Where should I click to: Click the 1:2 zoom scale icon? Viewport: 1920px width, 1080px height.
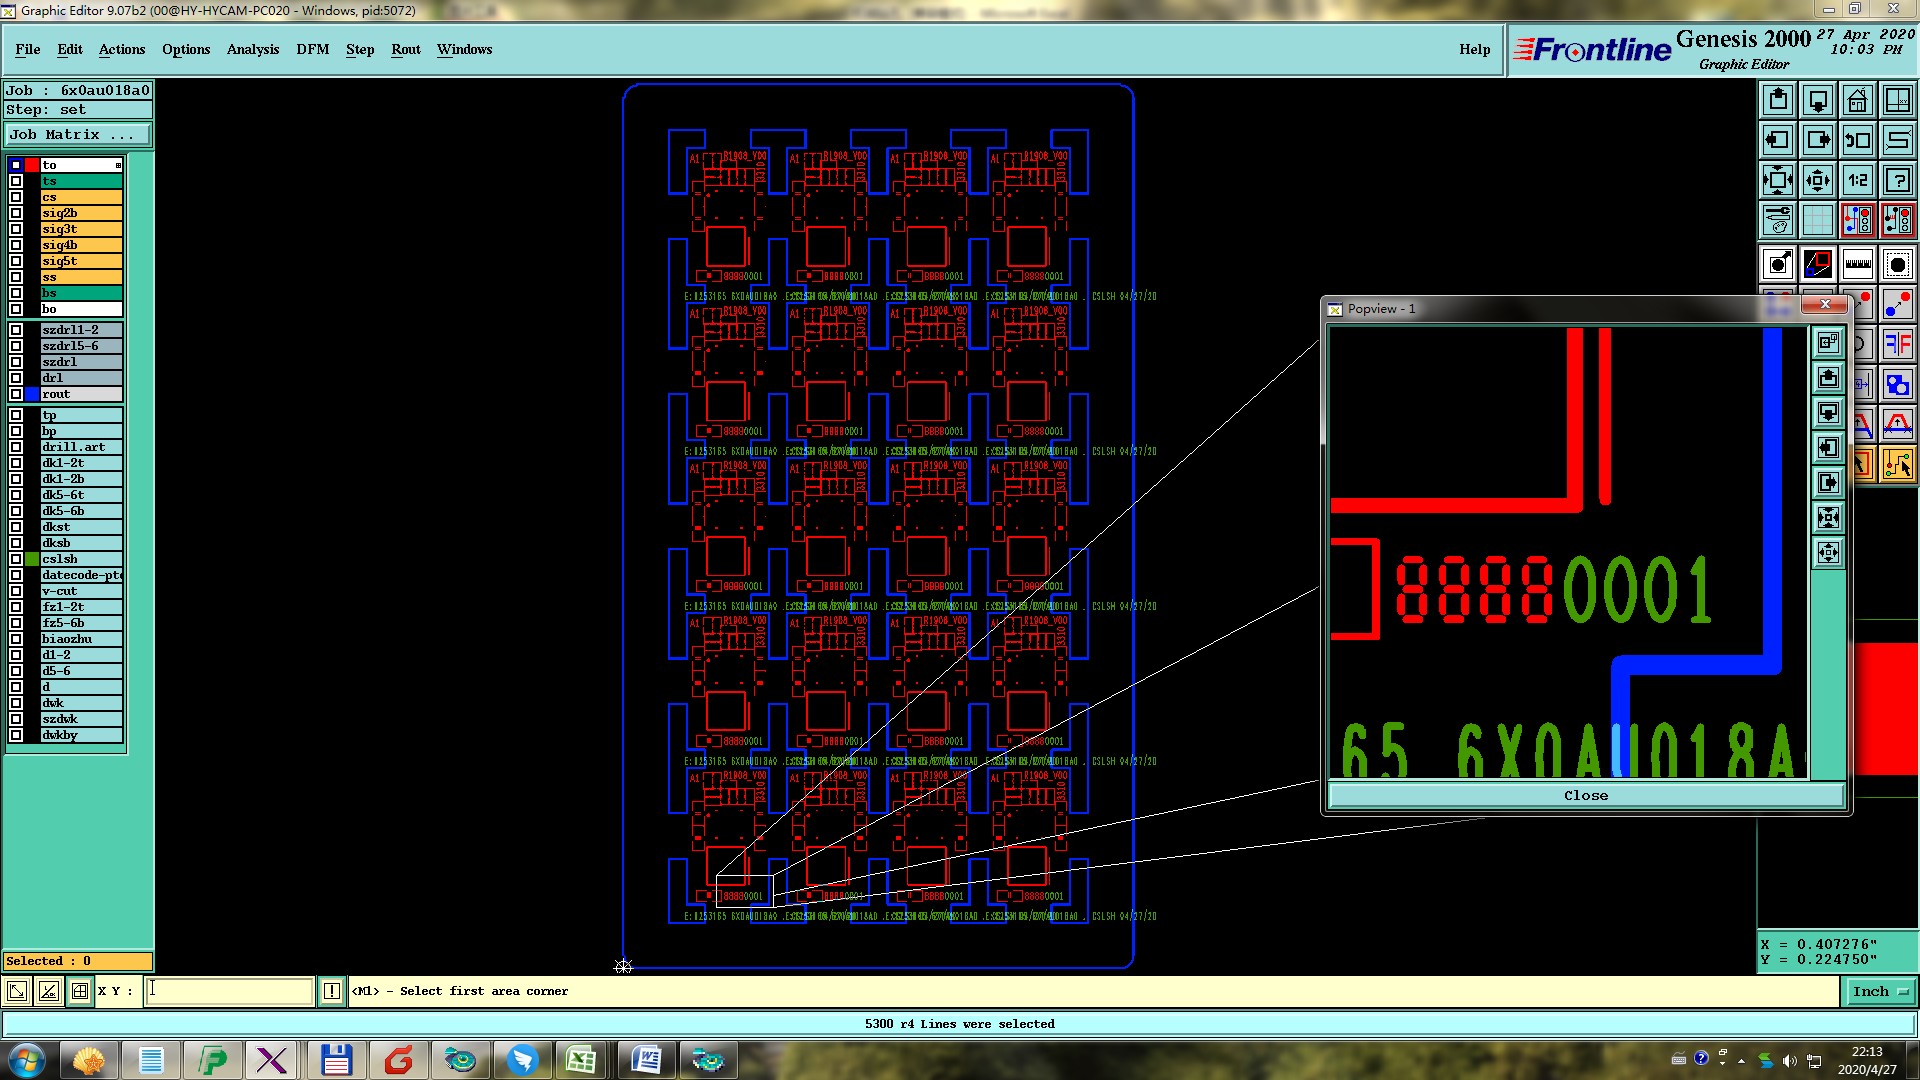coord(1857,180)
